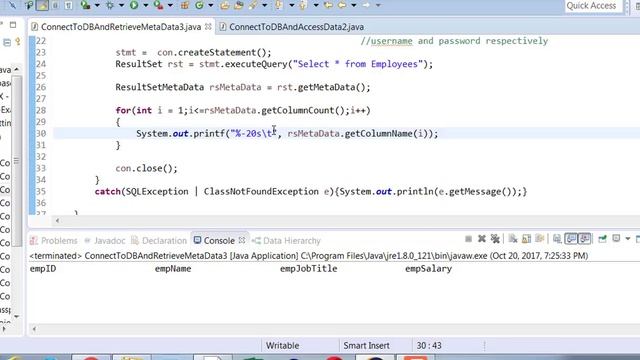Image resolution: width=640 pixels, height=360 pixels.
Task: Click the empJobTitle console output text
Action: [309, 269]
